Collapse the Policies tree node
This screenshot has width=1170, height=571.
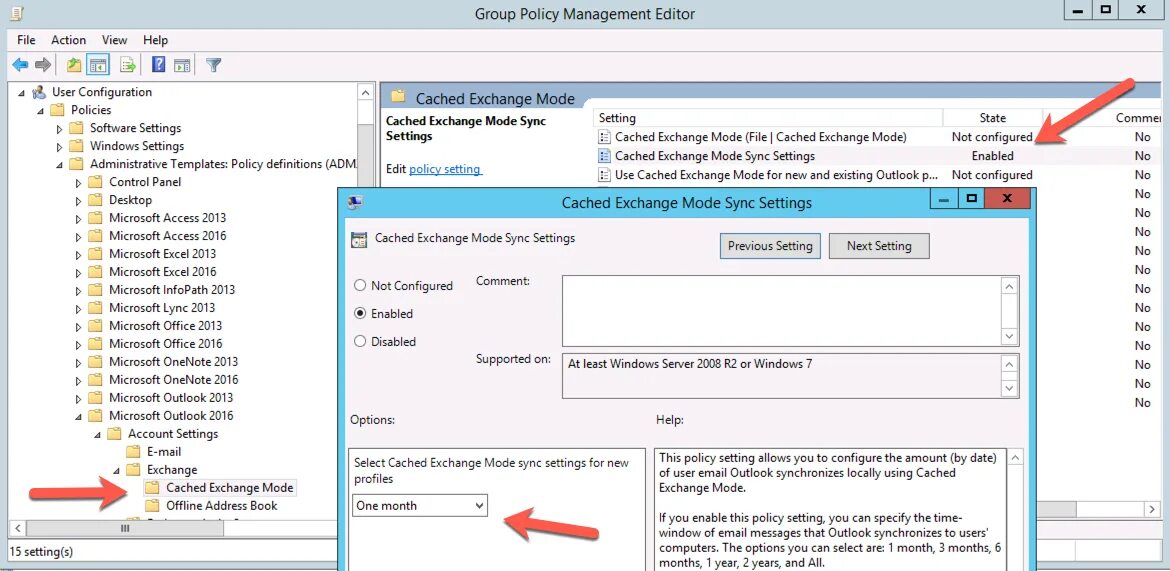tap(41, 110)
